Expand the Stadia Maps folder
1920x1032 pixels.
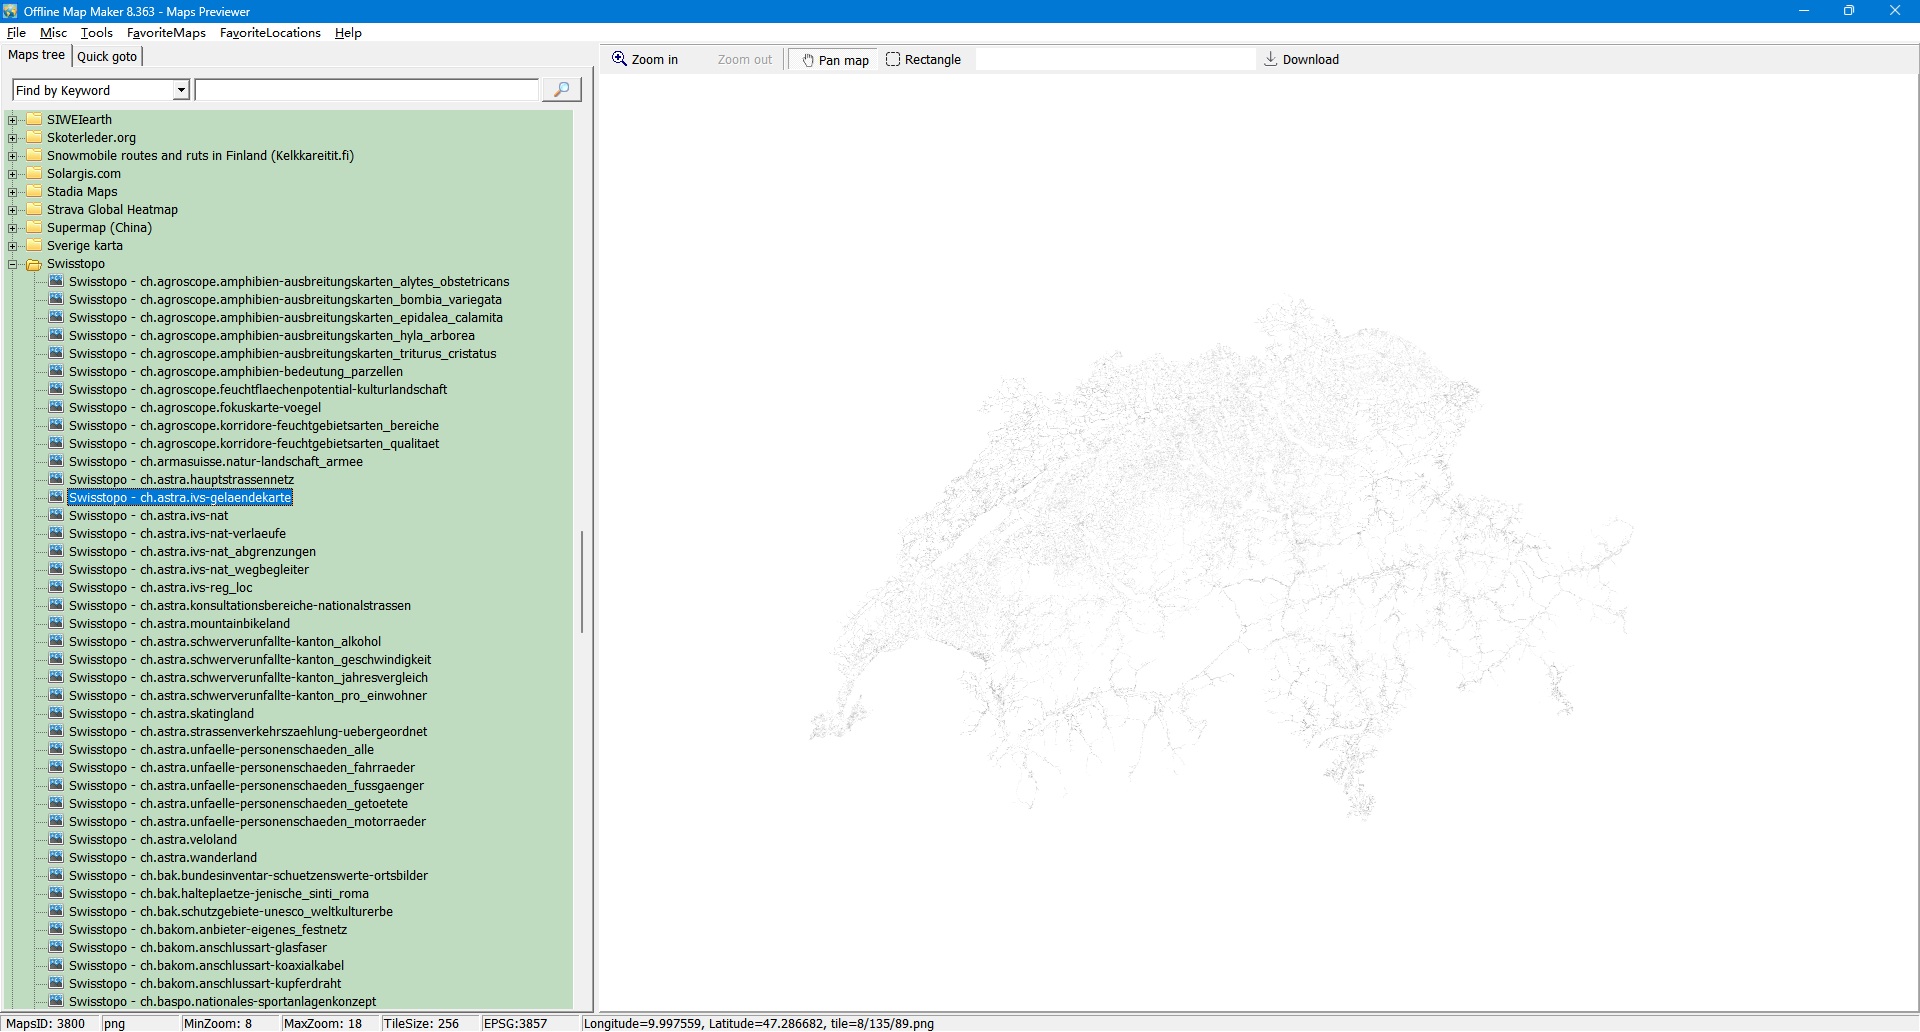tap(13, 192)
